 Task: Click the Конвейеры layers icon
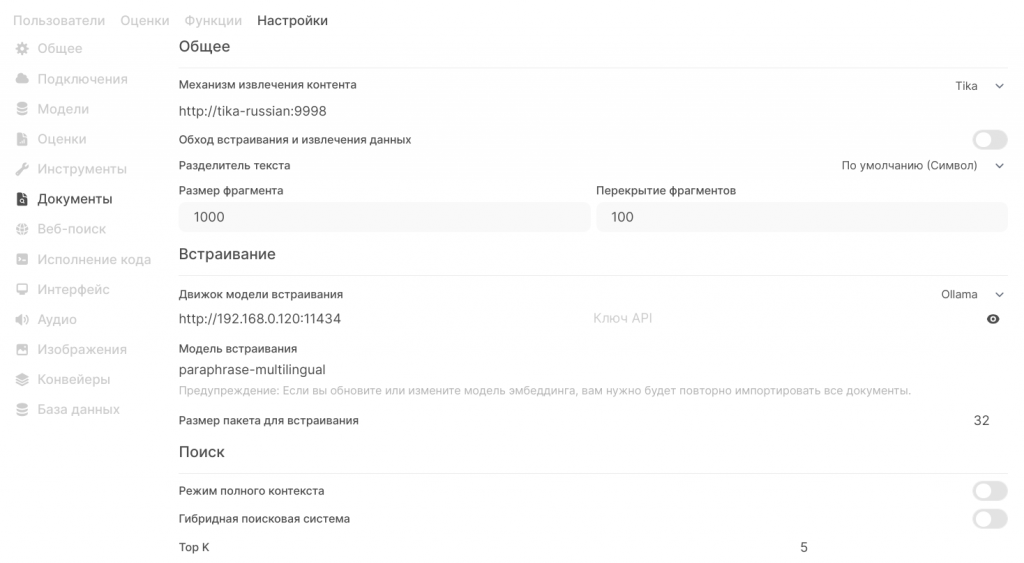click(22, 379)
